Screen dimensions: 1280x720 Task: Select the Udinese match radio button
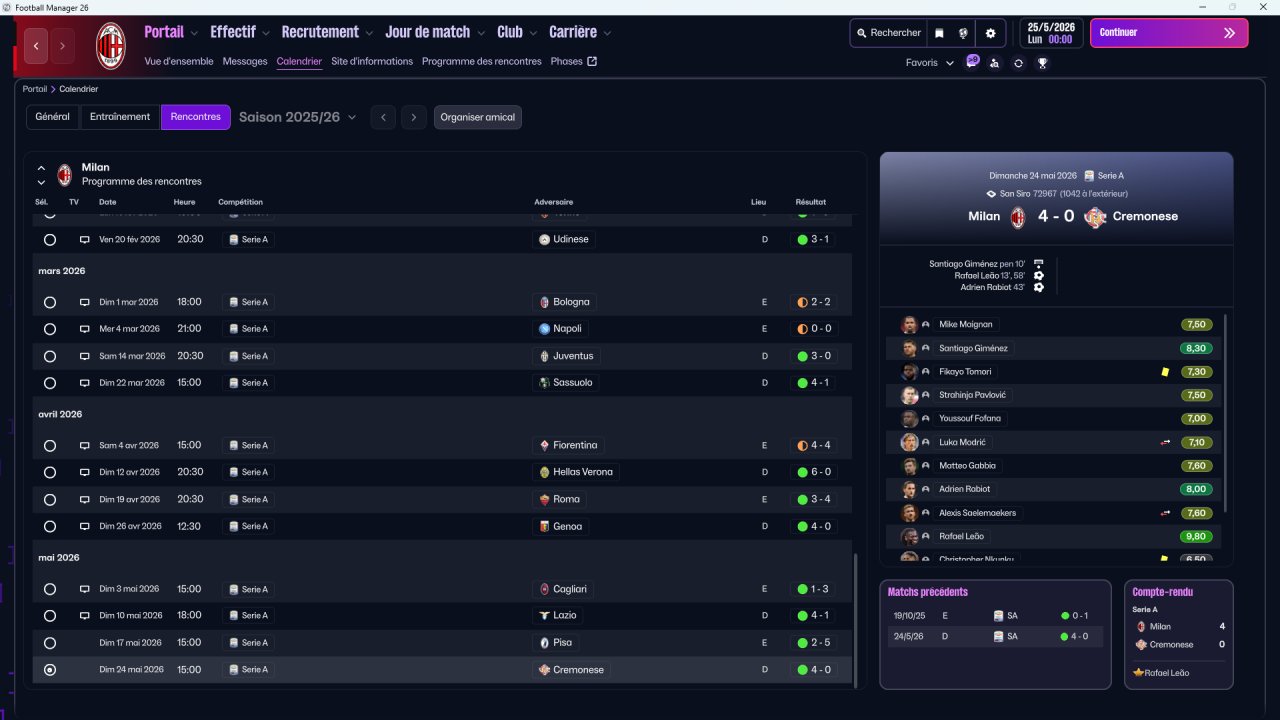coord(50,240)
